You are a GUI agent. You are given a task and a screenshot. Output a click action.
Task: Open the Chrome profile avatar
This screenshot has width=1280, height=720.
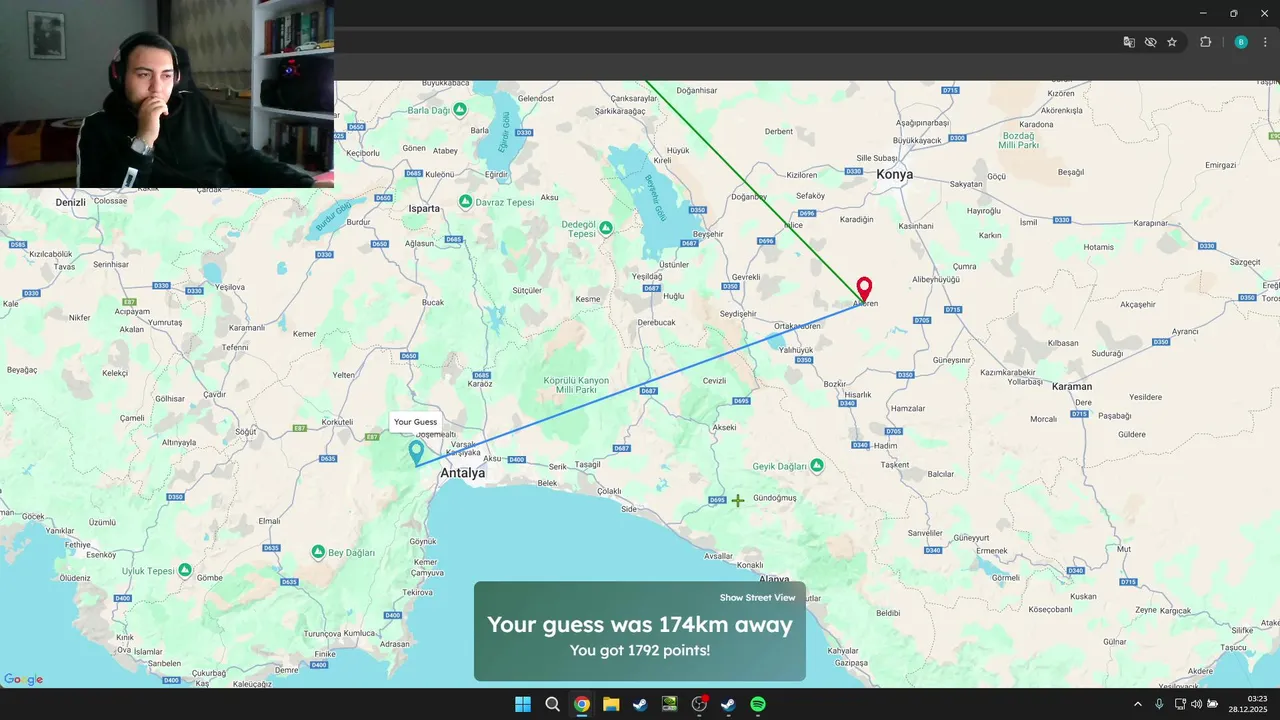(1241, 42)
